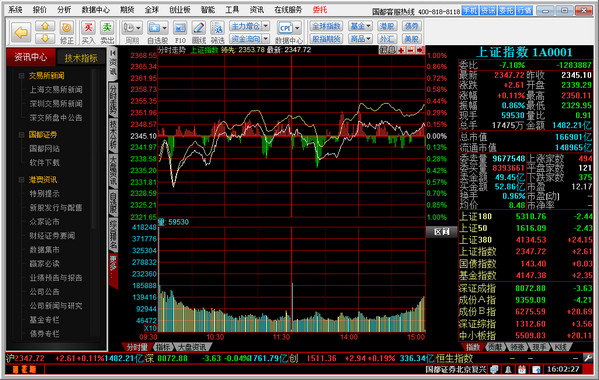Click the 买入 buy icon
The image size is (599, 380).
point(88,28)
